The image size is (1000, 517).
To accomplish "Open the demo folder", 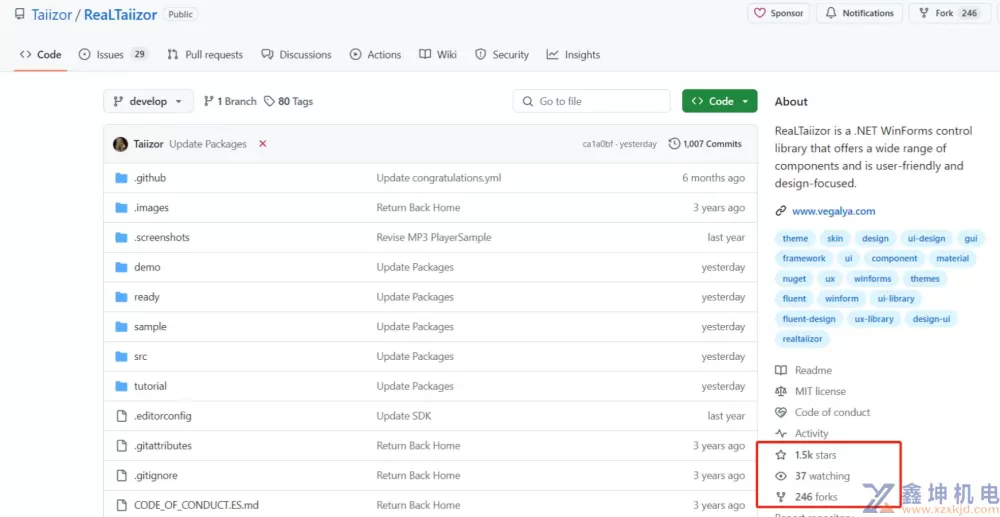I will pyautogui.click(x=147, y=267).
